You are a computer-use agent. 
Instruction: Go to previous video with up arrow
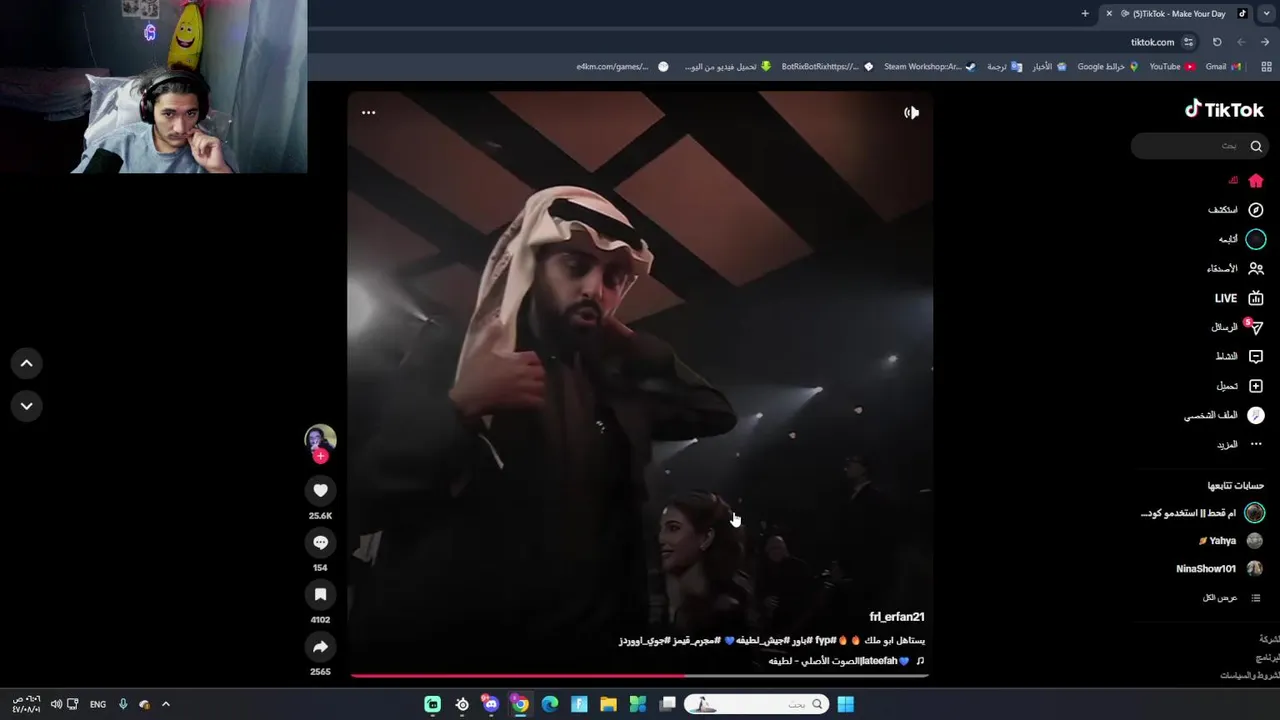[x=27, y=364]
